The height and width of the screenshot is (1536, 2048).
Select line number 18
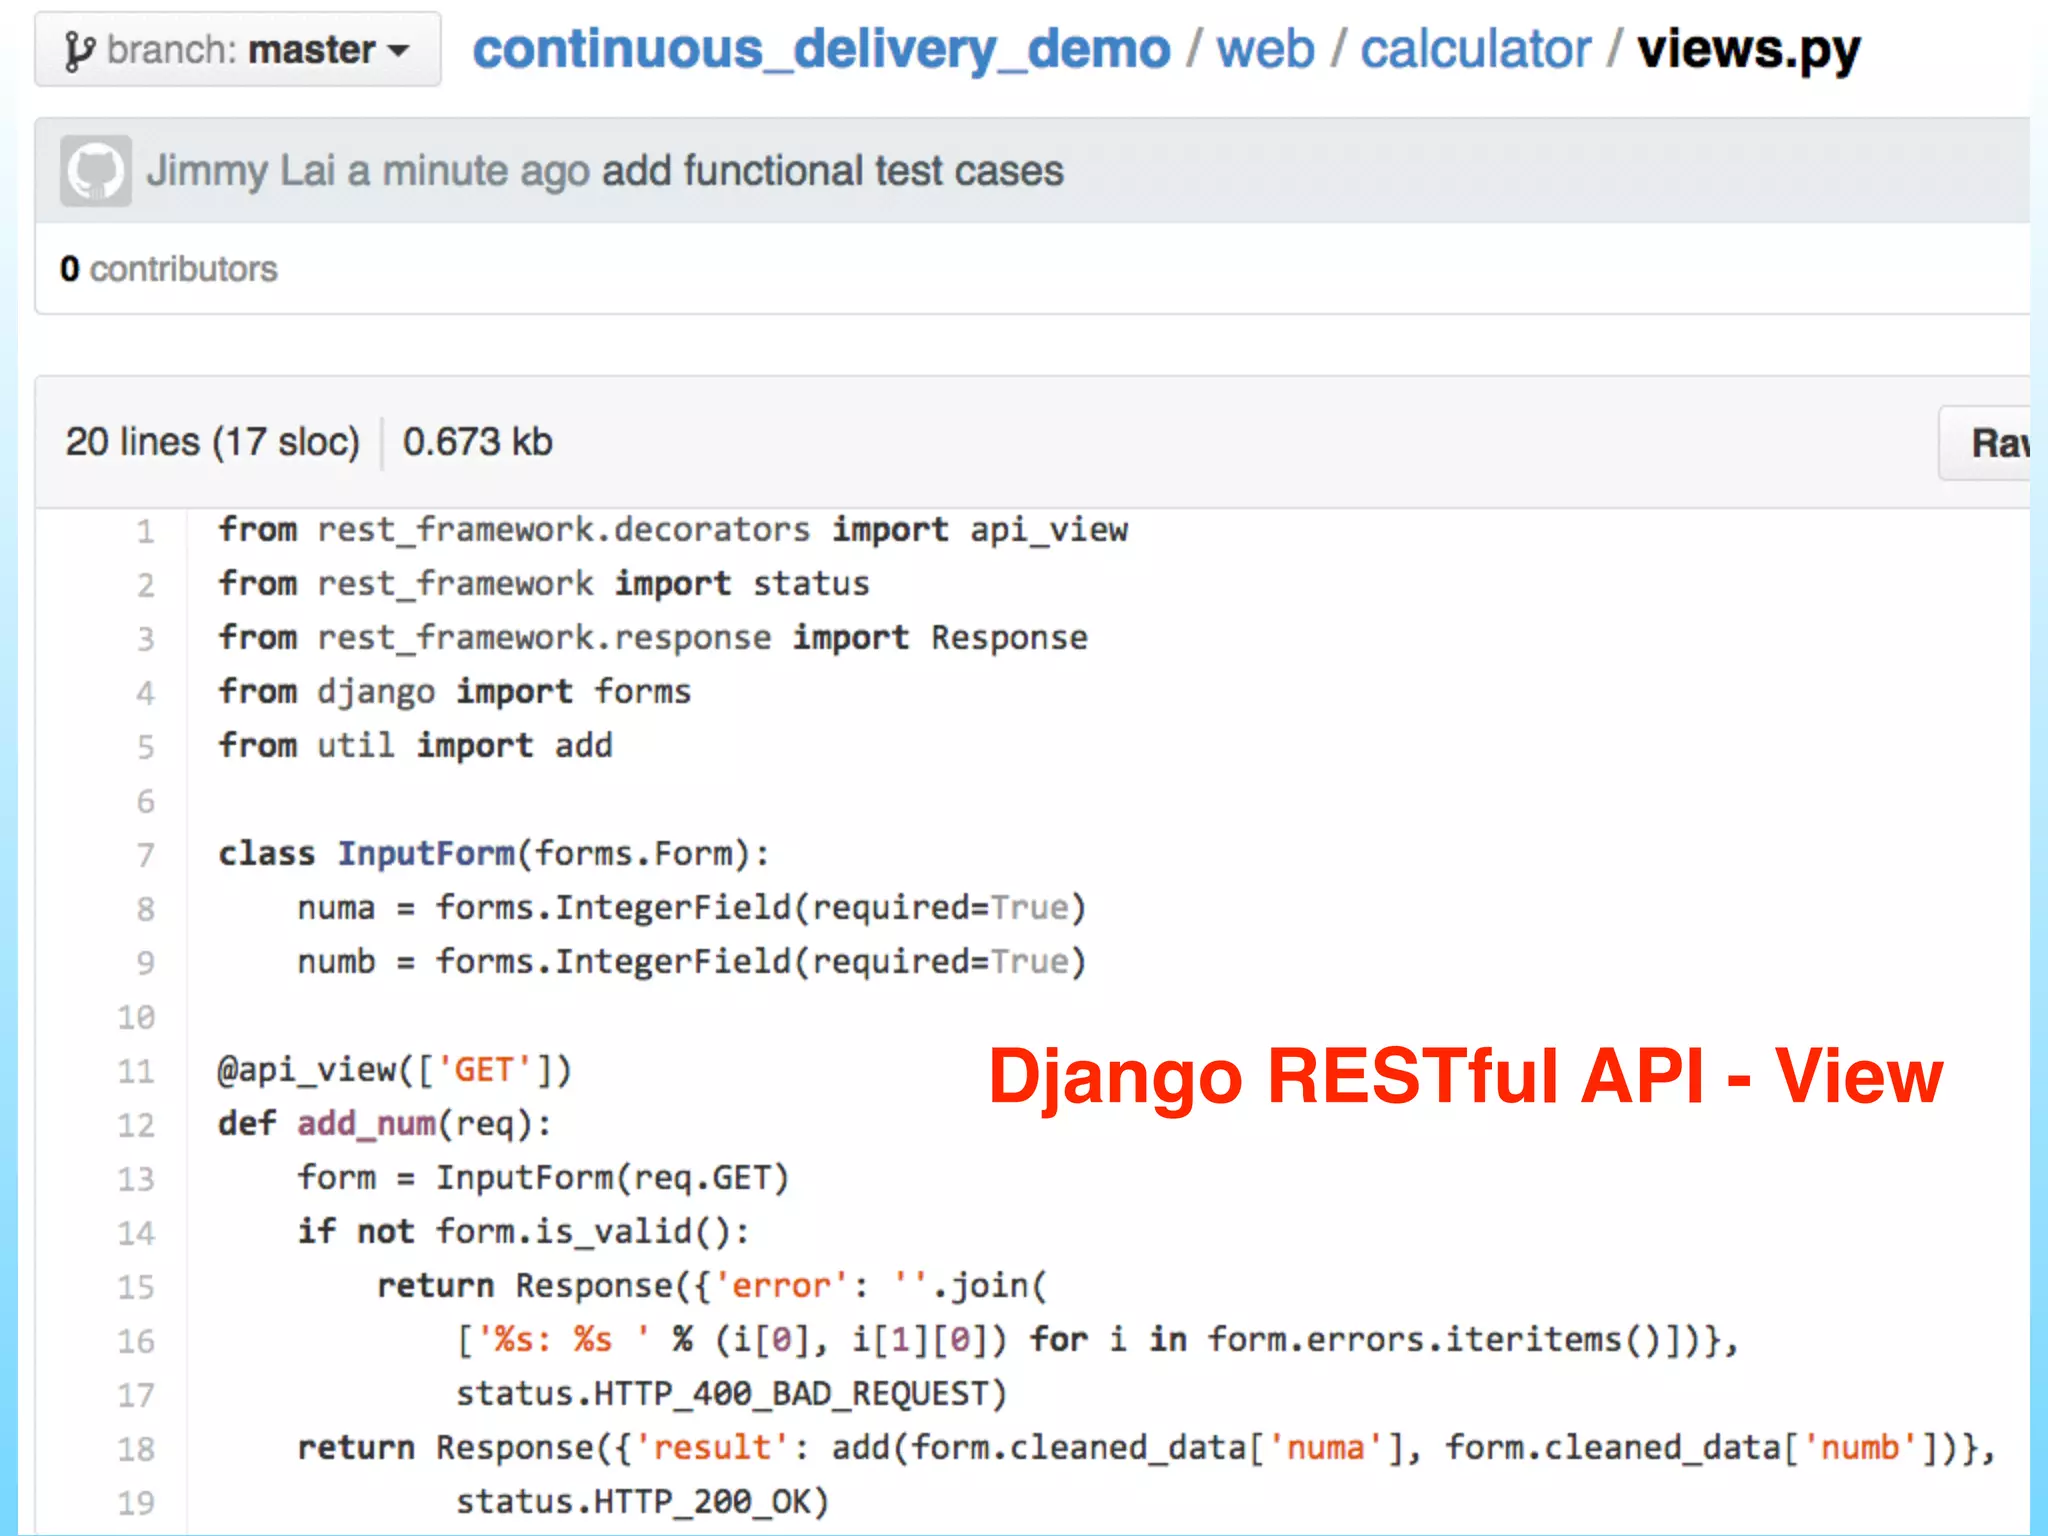137,1449
